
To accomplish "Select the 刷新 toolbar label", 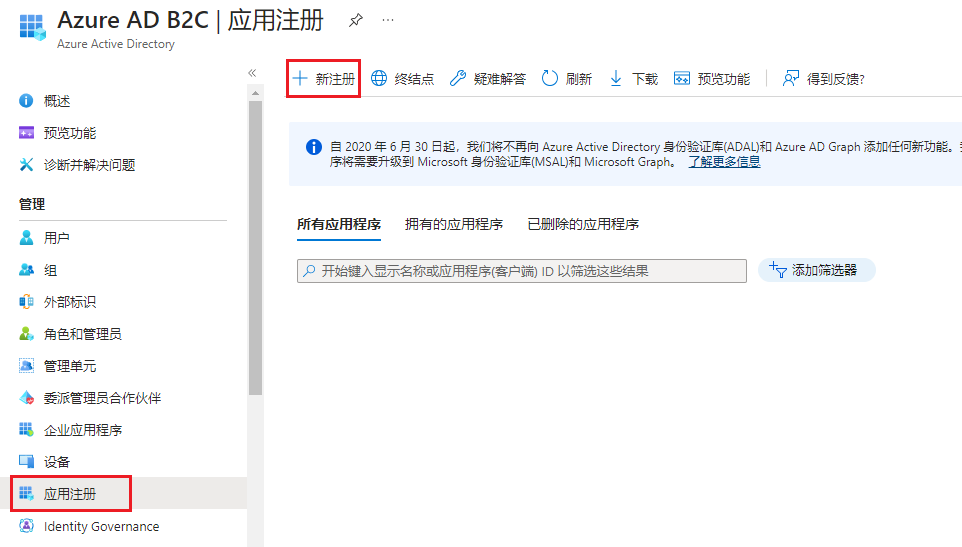I will [x=579, y=79].
